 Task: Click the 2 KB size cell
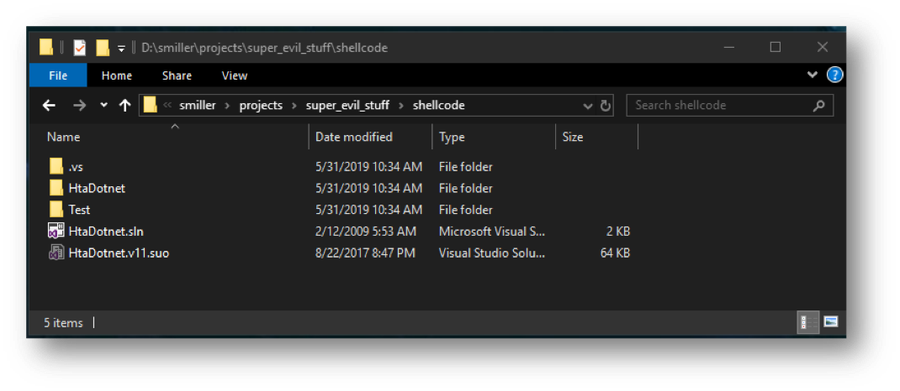(x=618, y=231)
